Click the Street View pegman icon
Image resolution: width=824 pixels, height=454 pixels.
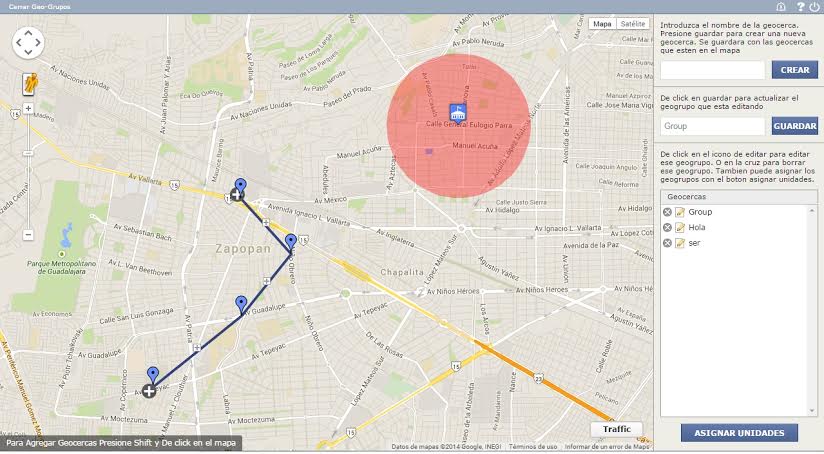30,84
